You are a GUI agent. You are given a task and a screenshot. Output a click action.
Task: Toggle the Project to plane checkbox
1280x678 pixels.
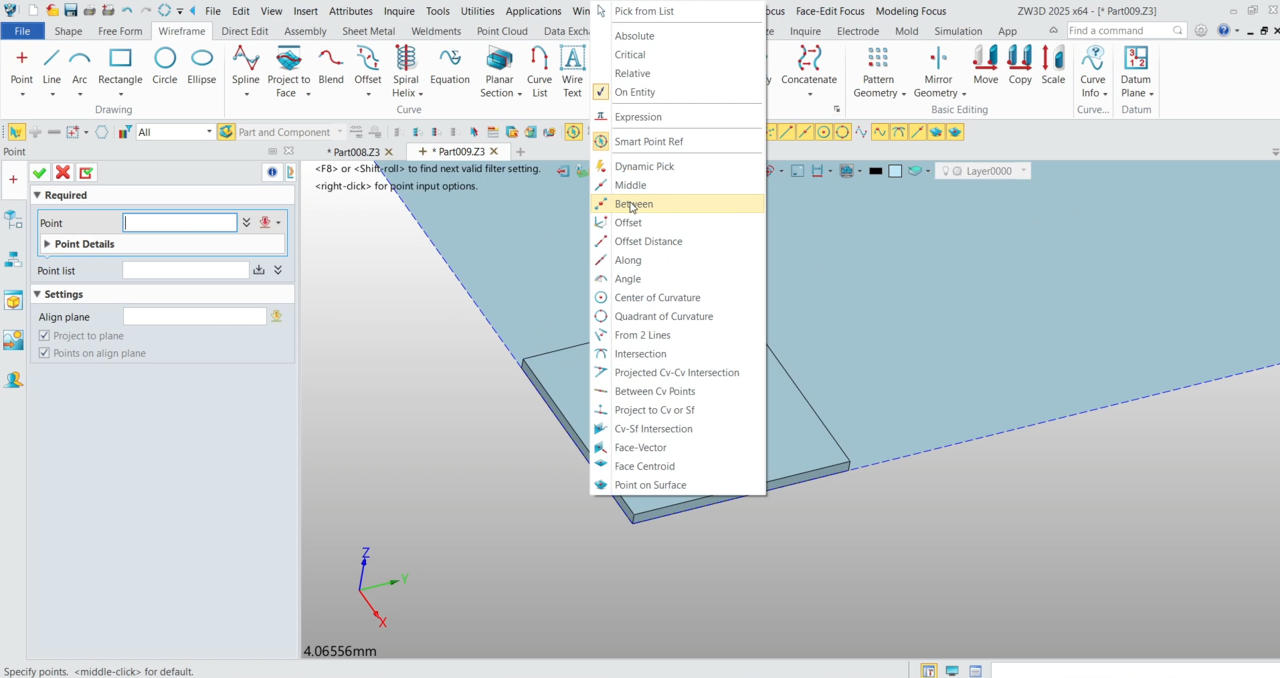tap(44, 336)
